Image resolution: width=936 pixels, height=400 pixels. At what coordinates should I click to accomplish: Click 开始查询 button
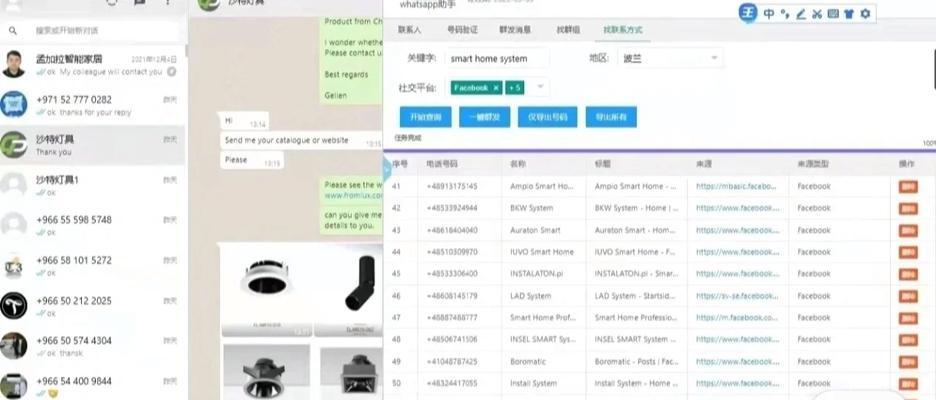point(425,117)
